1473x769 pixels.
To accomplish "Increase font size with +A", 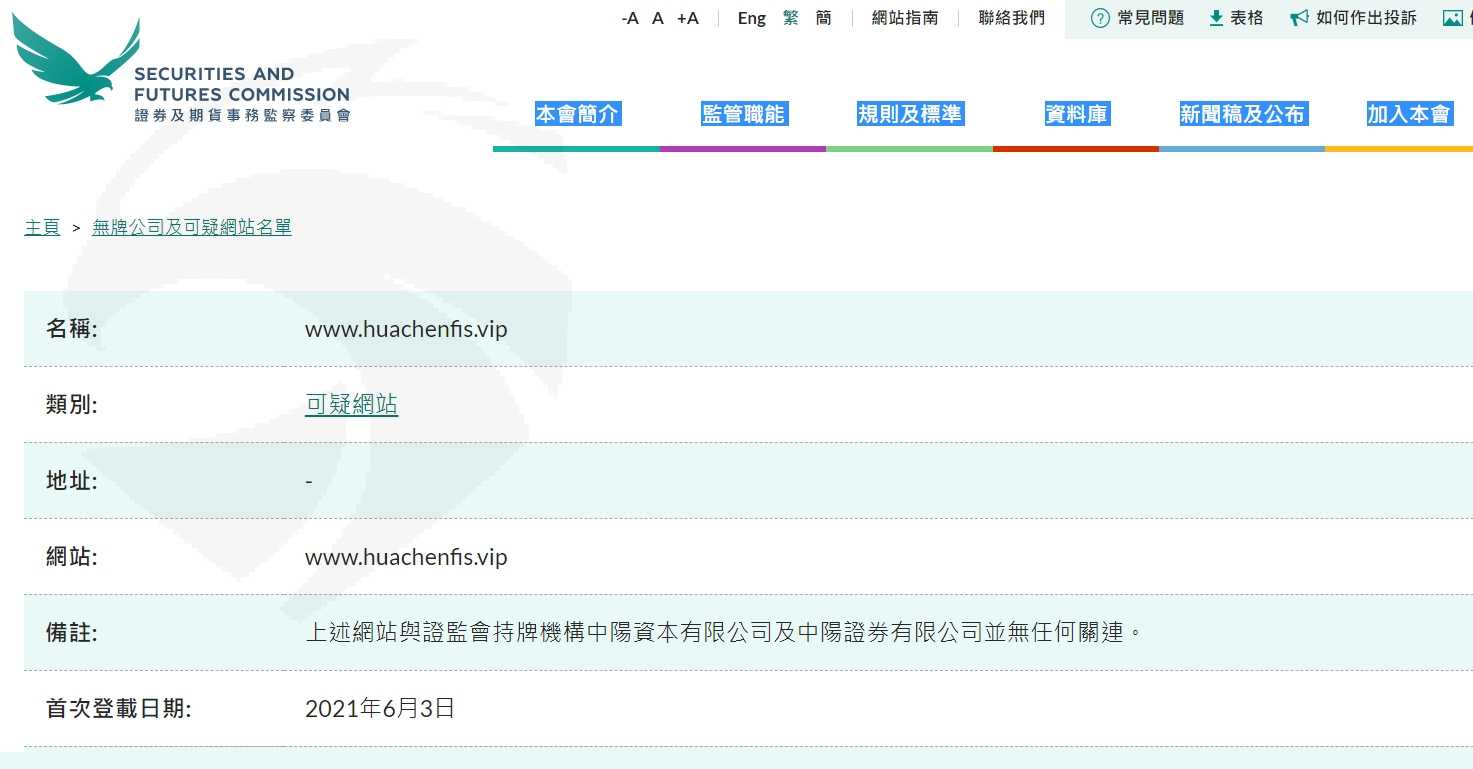I will tap(687, 18).
